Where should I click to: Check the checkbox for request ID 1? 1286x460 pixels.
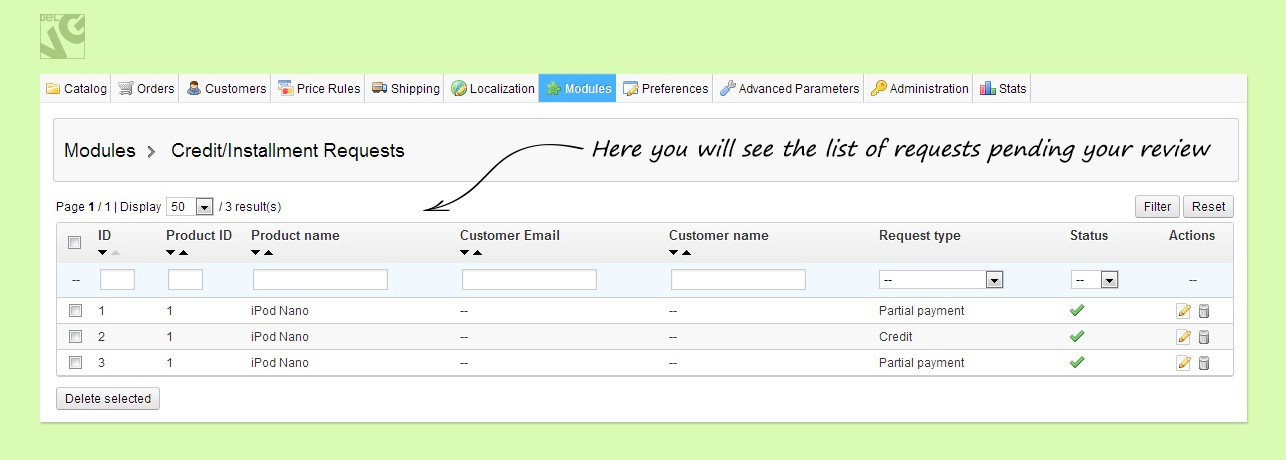click(75, 311)
